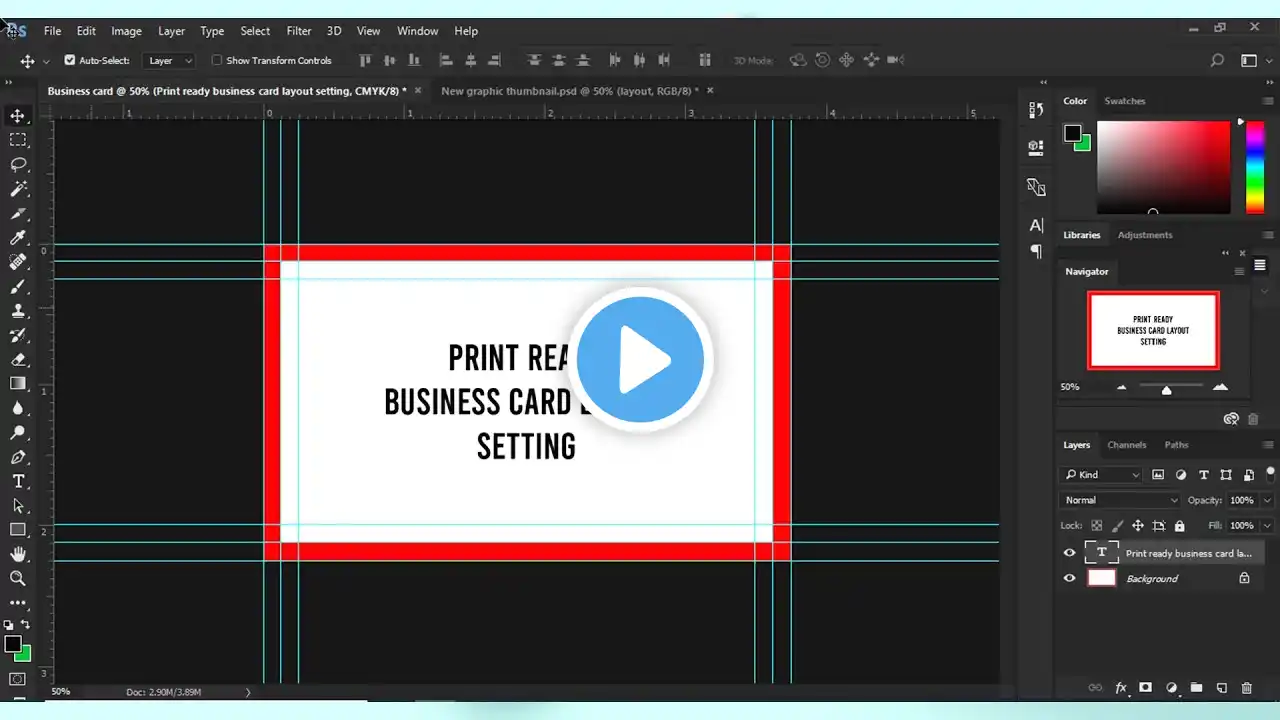The image size is (1280, 720).
Task: Select the Eraser tool
Action: point(18,359)
